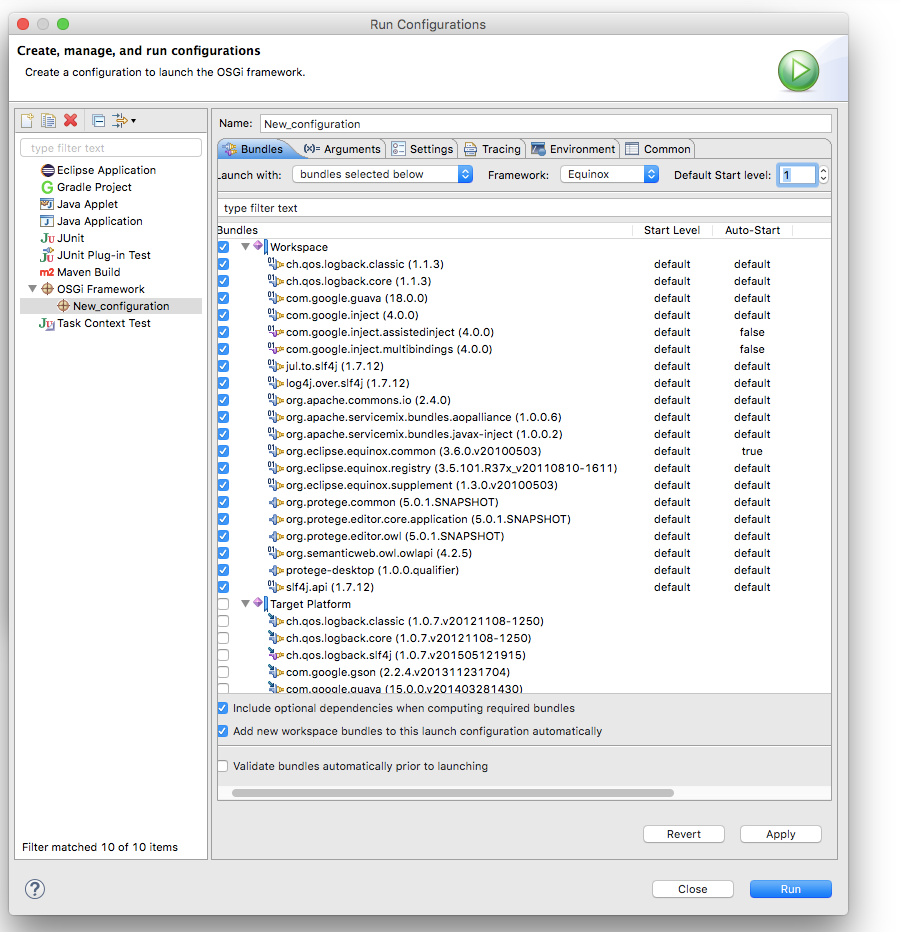Select the org.eclipse.equinox.registry bundle row
The width and height of the screenshot is (900, 932).
click(524, 468)
